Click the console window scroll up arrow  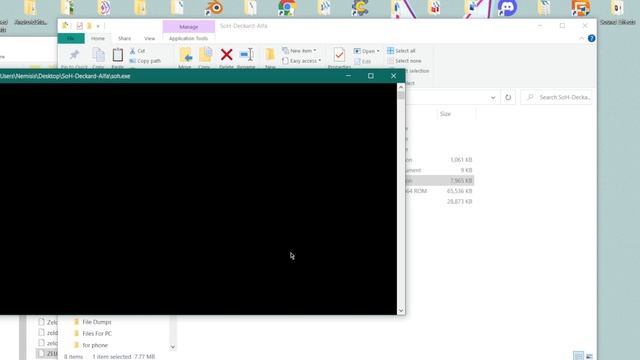(x=401, y=87)
